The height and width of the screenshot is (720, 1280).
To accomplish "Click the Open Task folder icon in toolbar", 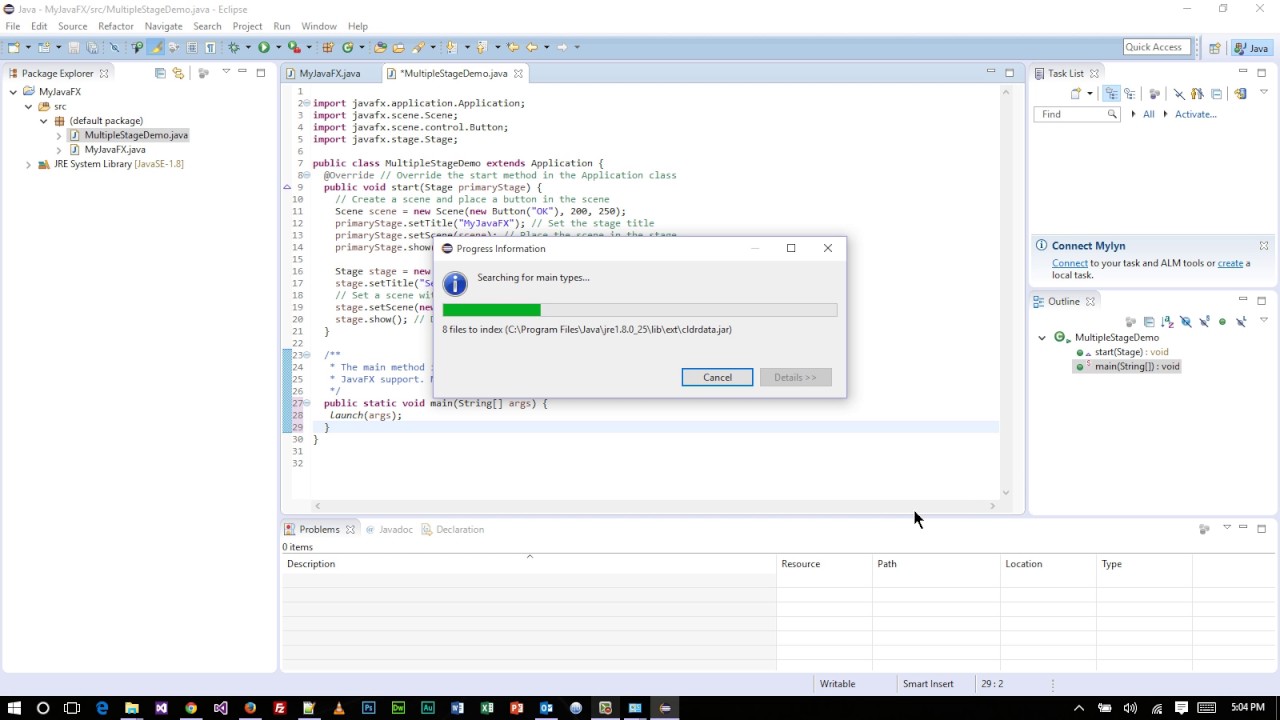I will 398,47.
